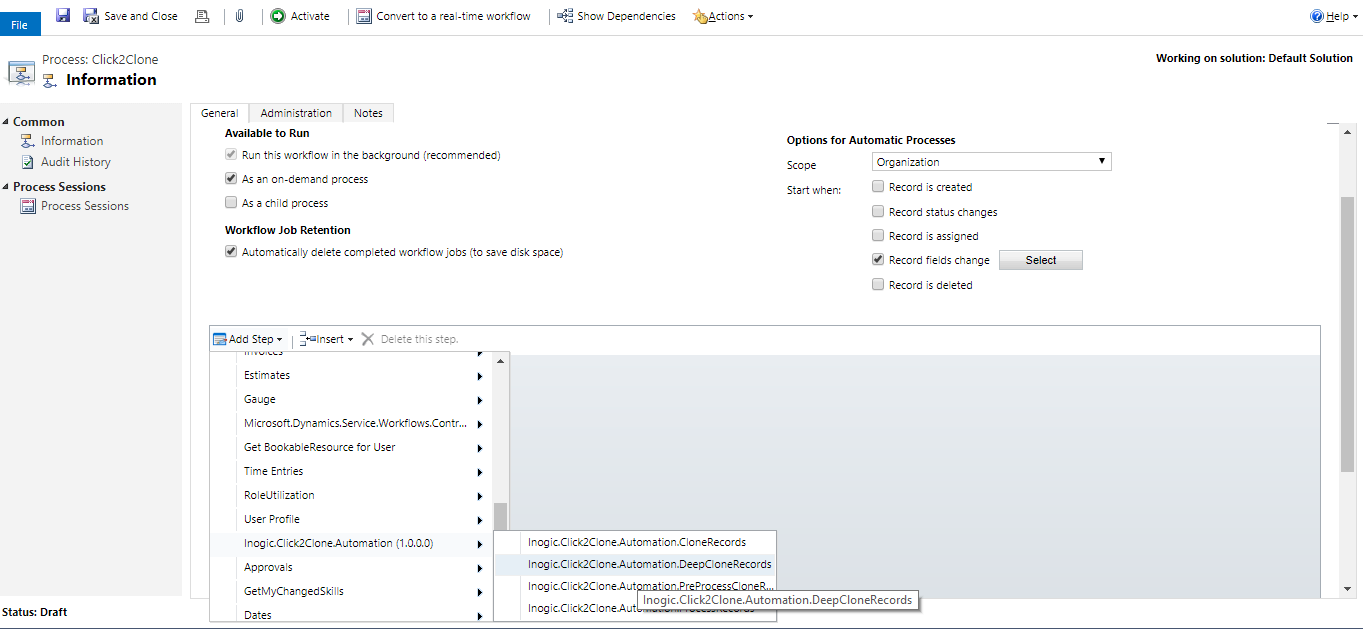Click Save and Close in toolbar
This screenshot has height=629, width=1363.
click(x=131, y=16)
